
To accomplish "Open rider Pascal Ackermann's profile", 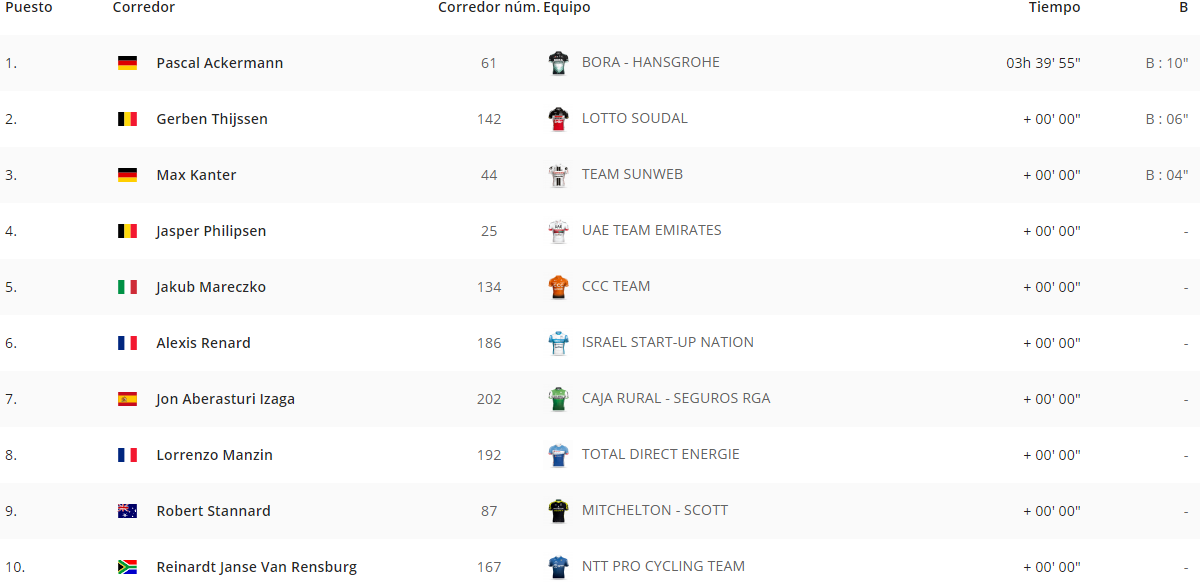I will coord(220,63).
